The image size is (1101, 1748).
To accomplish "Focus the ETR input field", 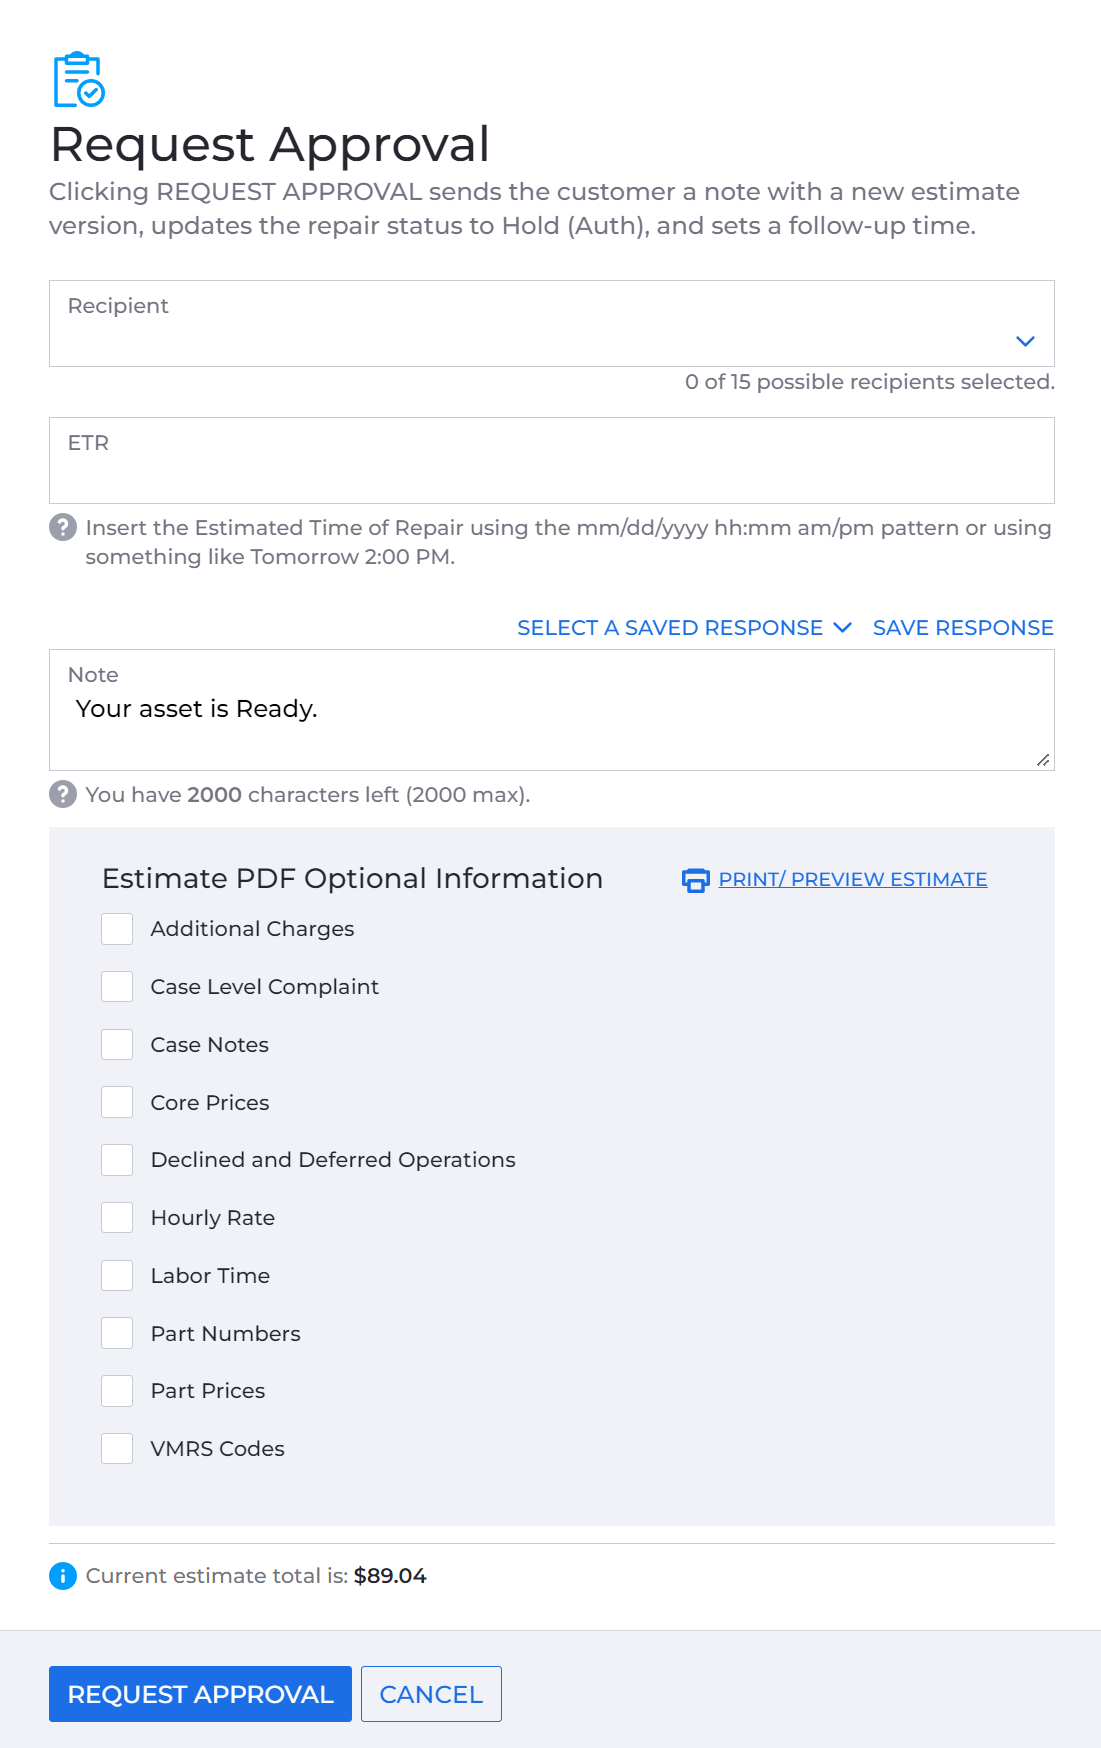I will tap(552, 461).
